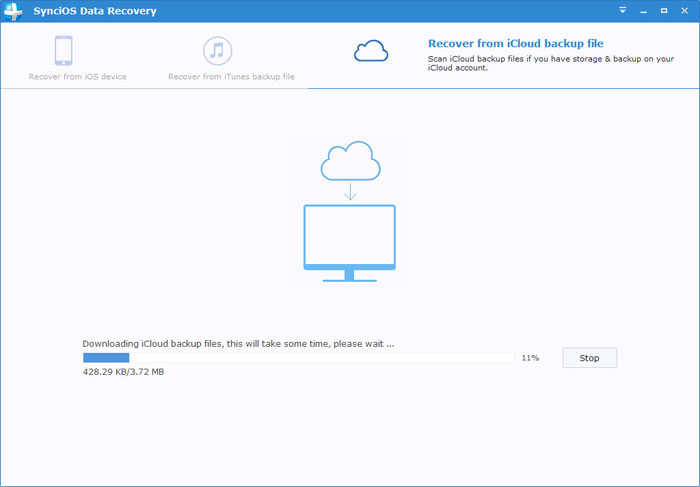This screenshot has width=700, height=487.
Task: Click the large cloud download illustration
Action: pyautogui.click(x=350, y=161)
